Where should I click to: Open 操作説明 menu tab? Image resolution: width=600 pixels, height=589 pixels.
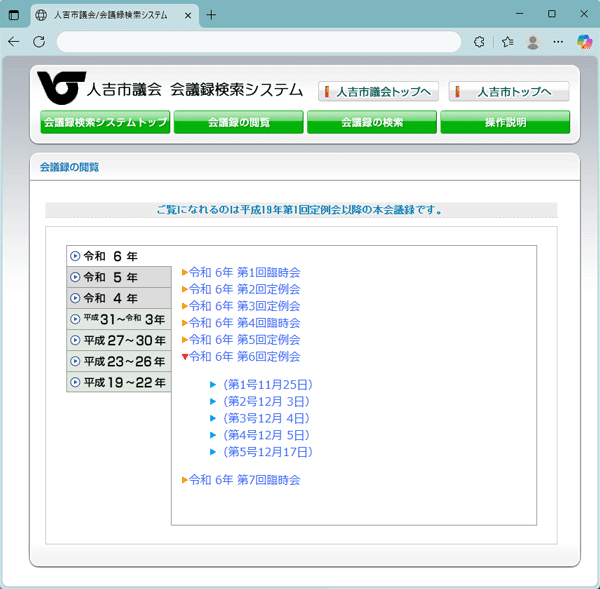point(505,122)
